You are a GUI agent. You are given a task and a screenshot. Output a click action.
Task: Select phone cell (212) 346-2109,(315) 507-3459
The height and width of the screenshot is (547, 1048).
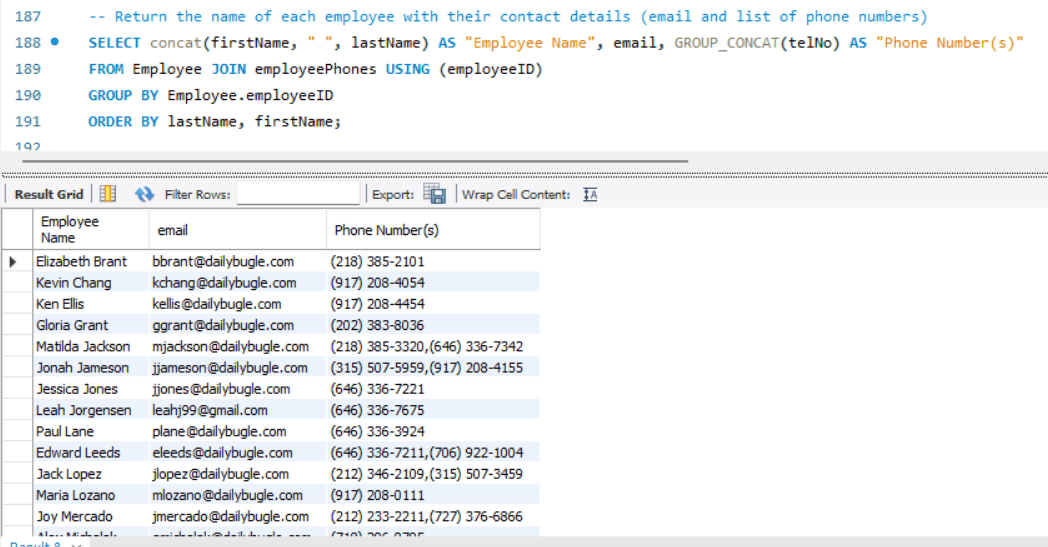coord(433,474)
